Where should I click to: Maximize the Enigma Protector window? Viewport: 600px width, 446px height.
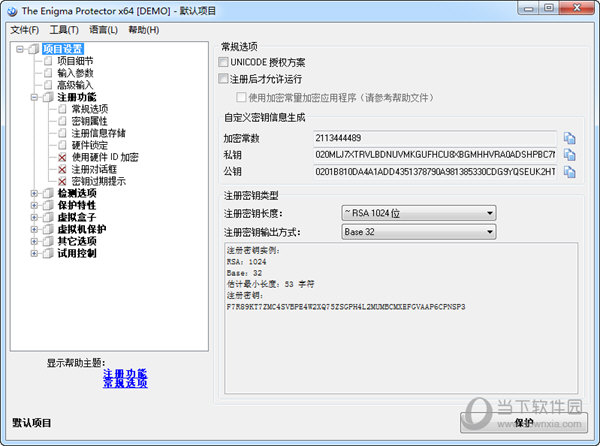(x=548, y=8)
